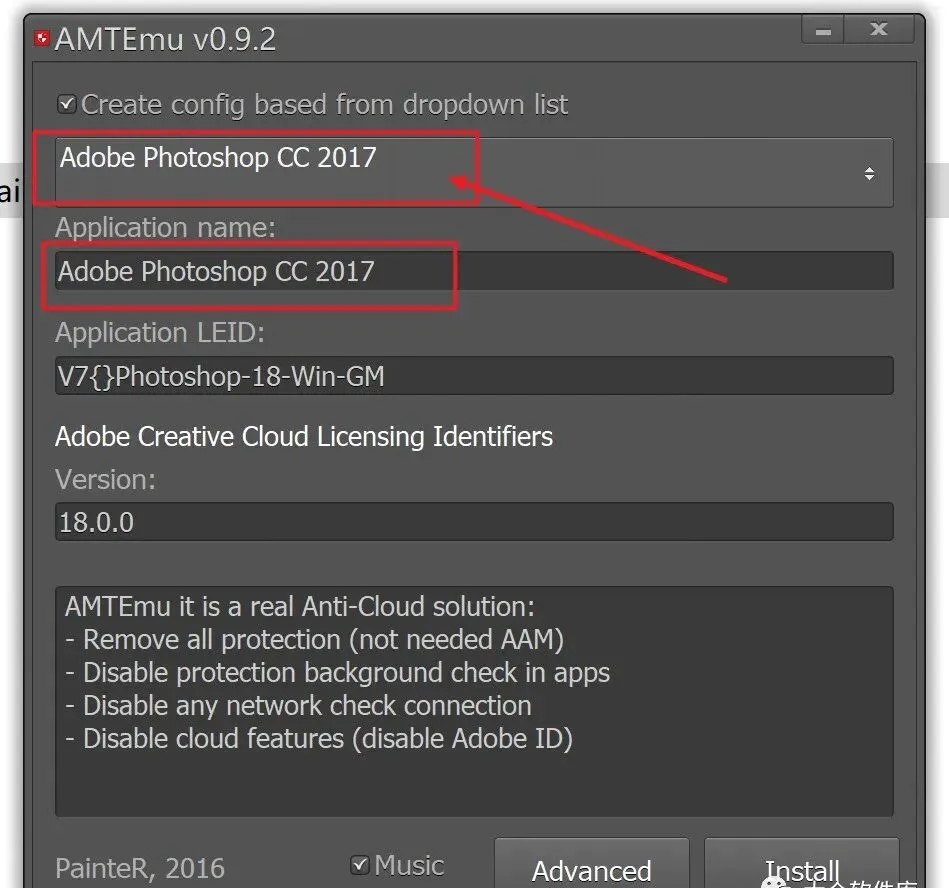Click the AMTEmu title bar app icon

43,39
